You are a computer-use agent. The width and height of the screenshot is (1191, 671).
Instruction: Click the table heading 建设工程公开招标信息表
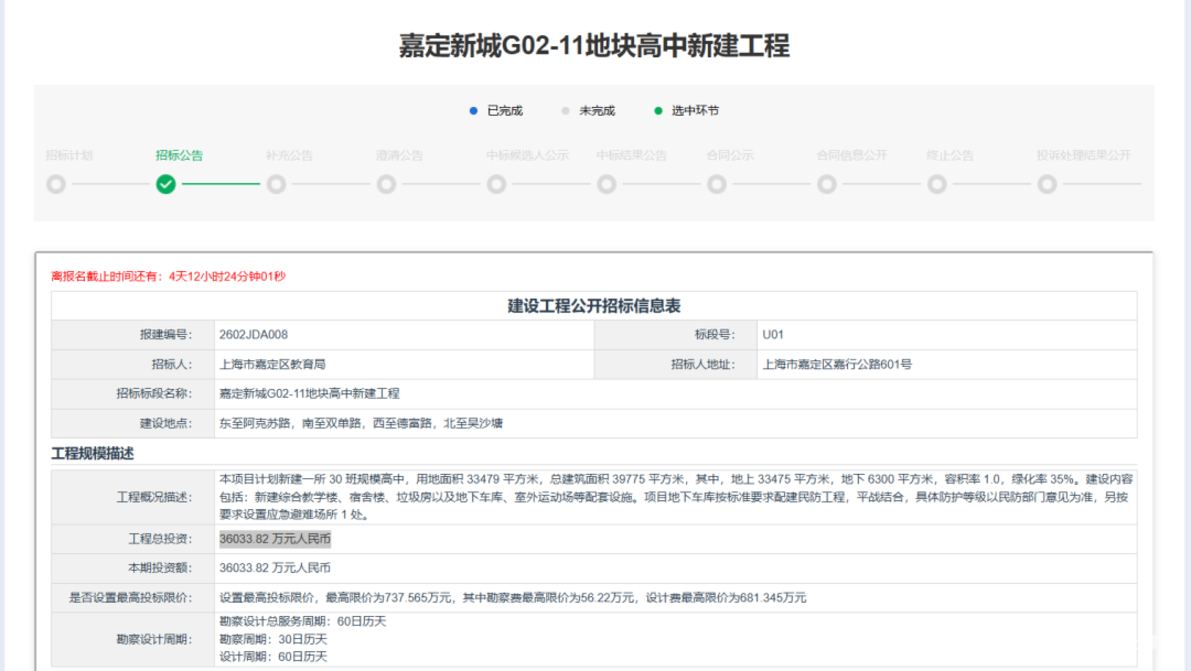coord(594,306)
